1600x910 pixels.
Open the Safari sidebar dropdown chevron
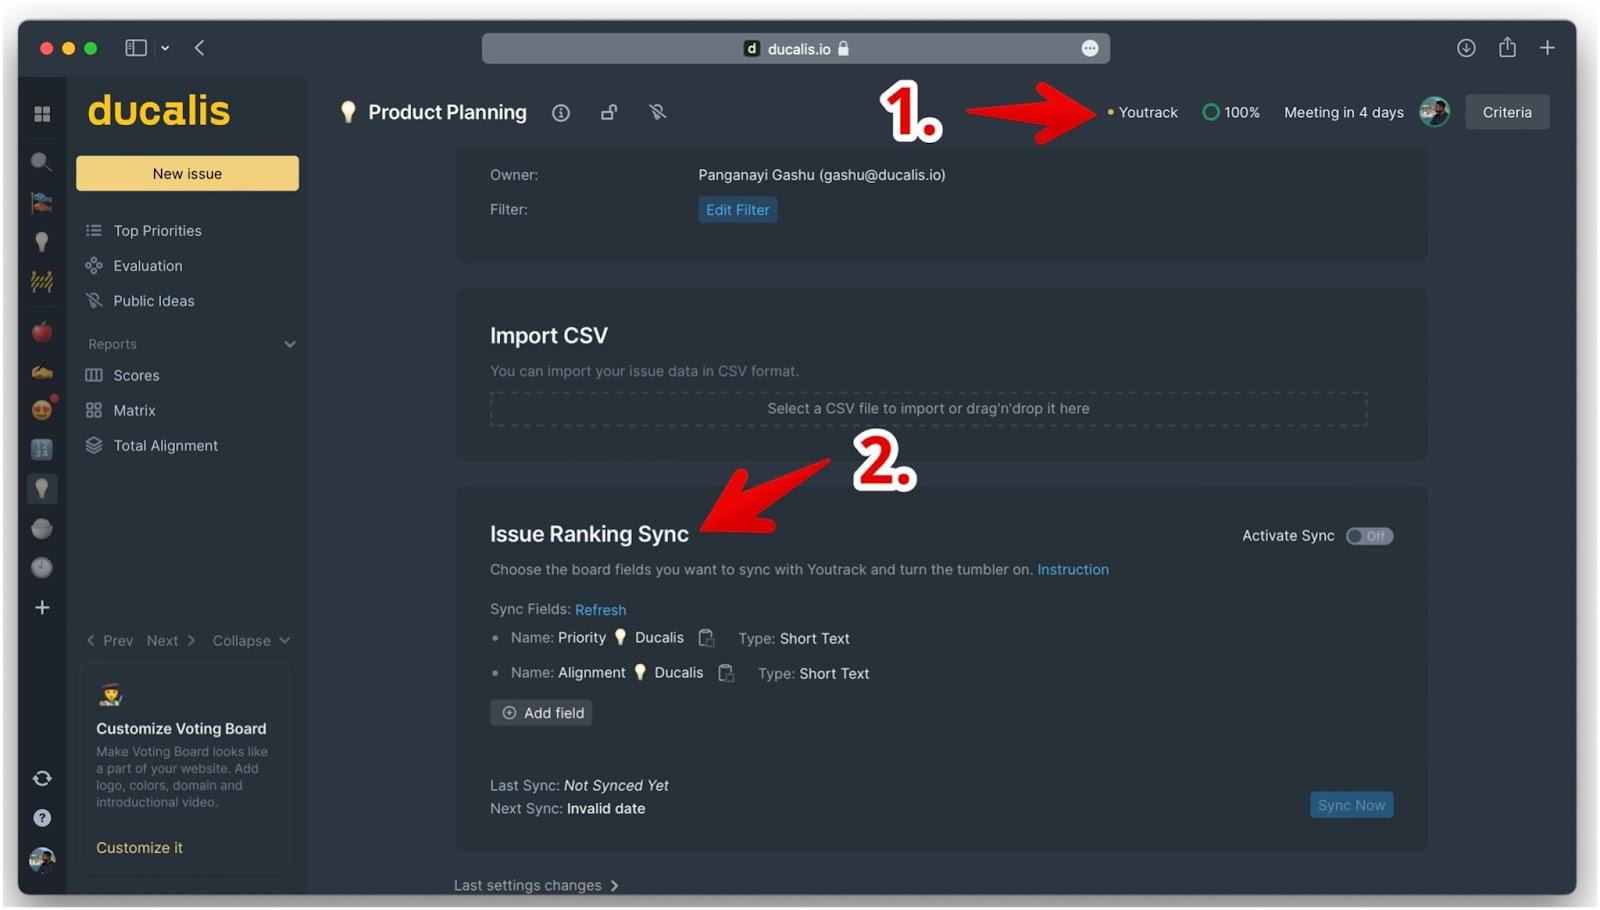pyautogui.click(x=165, y=48)
